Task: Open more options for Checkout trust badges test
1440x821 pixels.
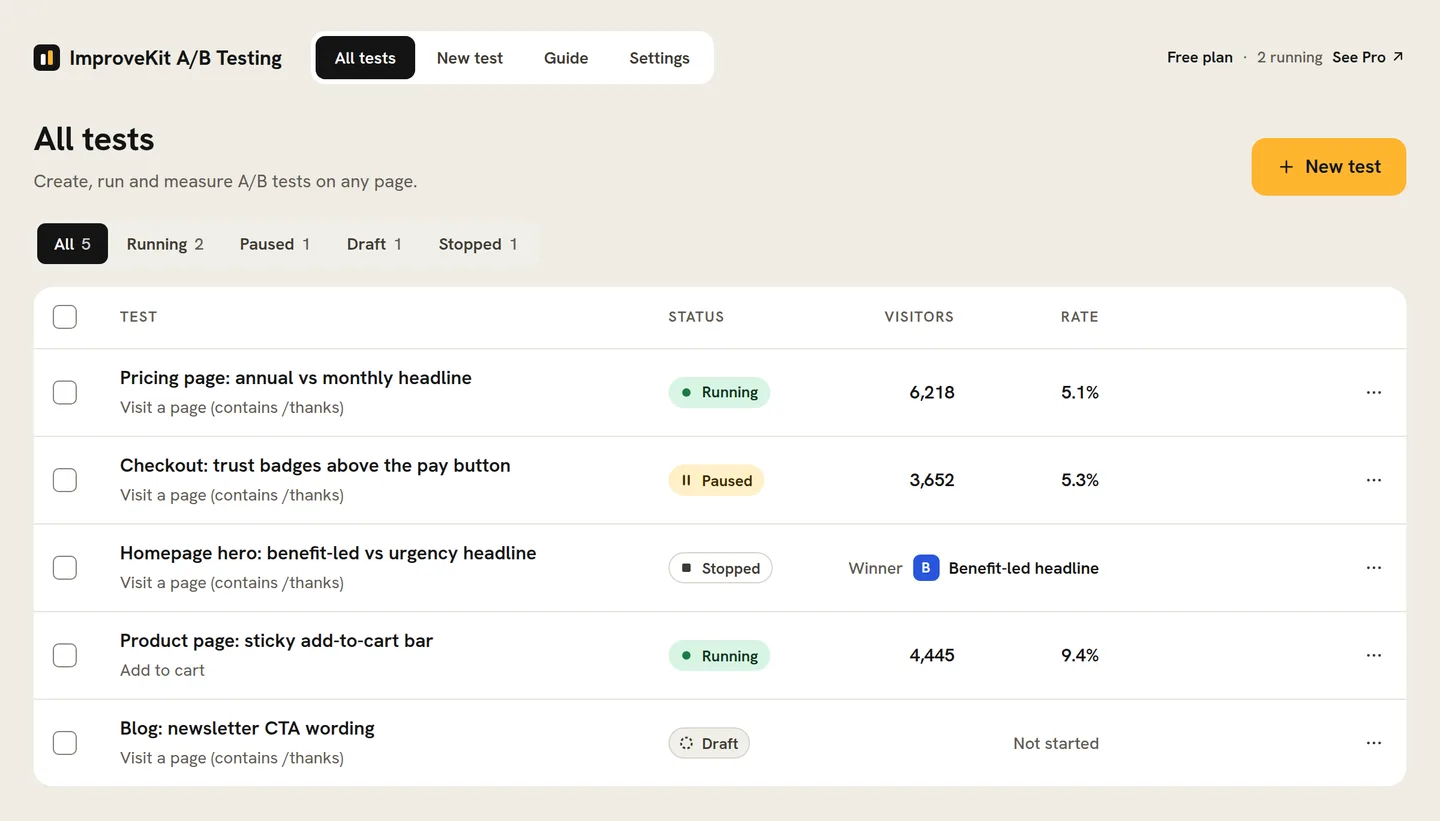Action: point(1374,480)
